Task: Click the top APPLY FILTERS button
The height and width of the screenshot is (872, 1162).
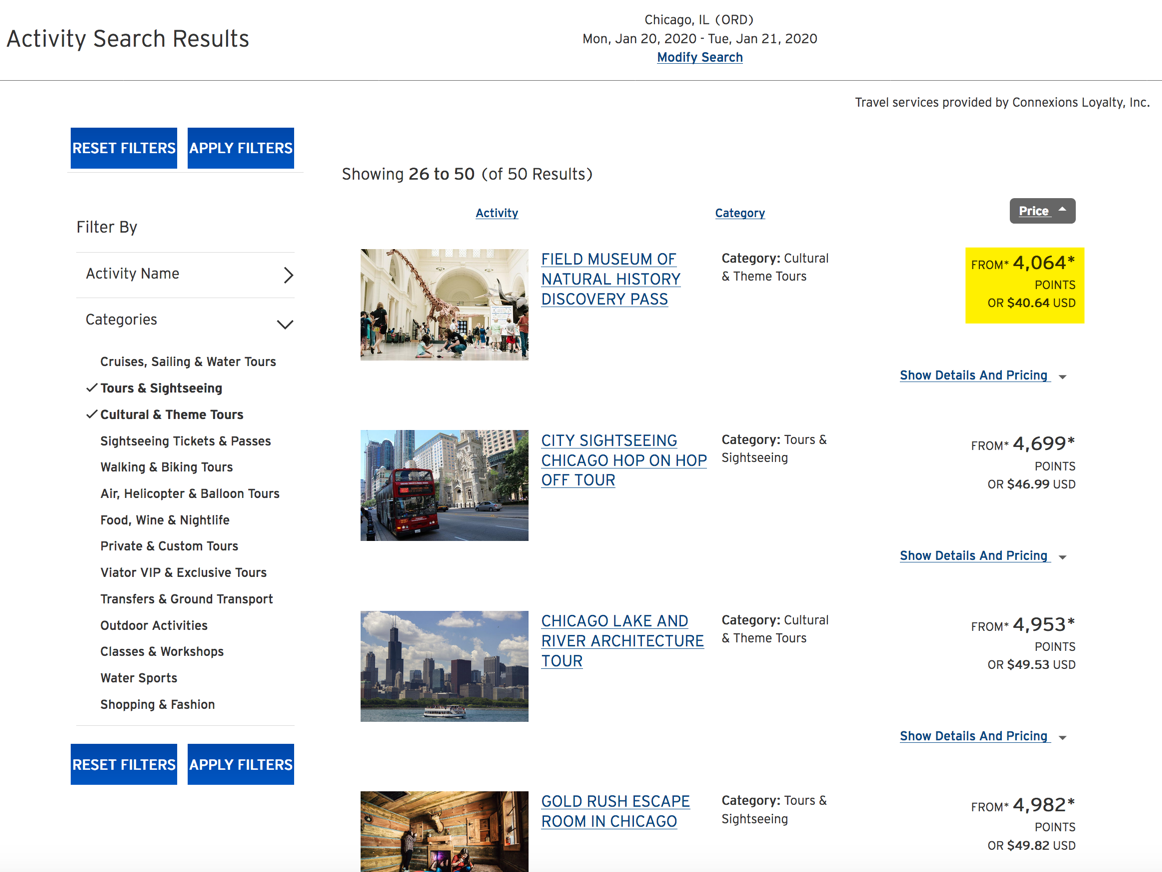Action: click(241, 148)
